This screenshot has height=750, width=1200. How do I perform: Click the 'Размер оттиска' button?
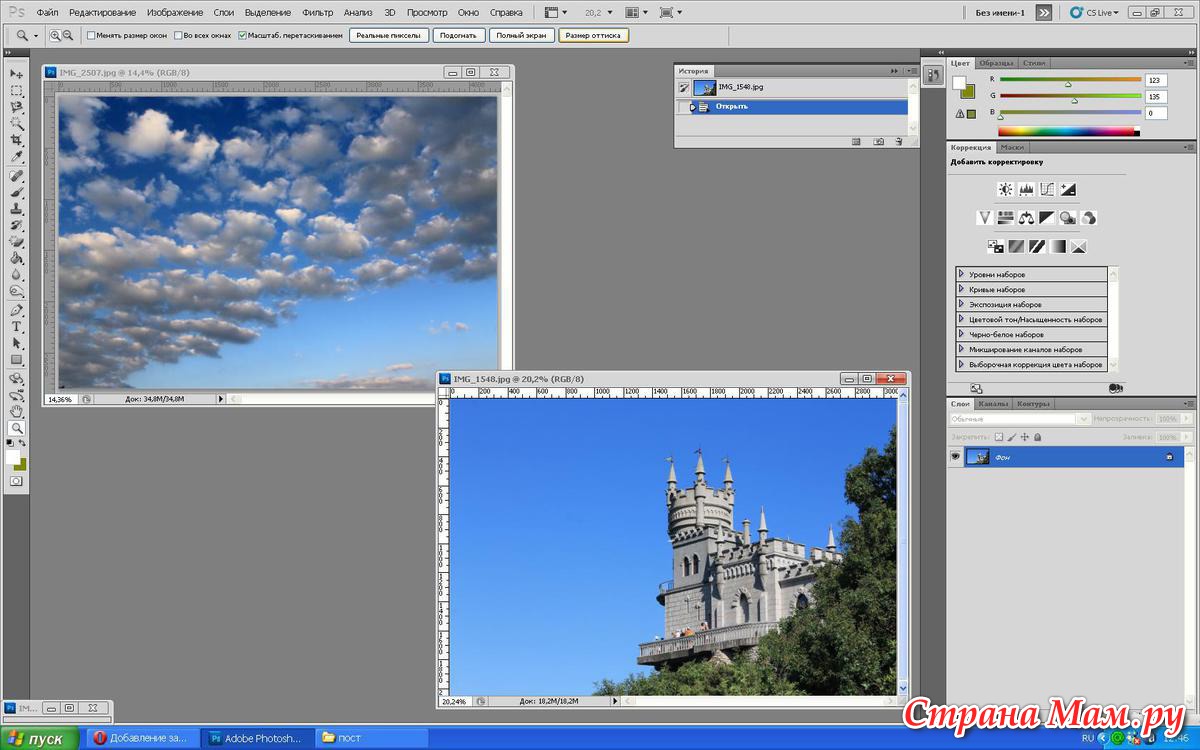593,35
